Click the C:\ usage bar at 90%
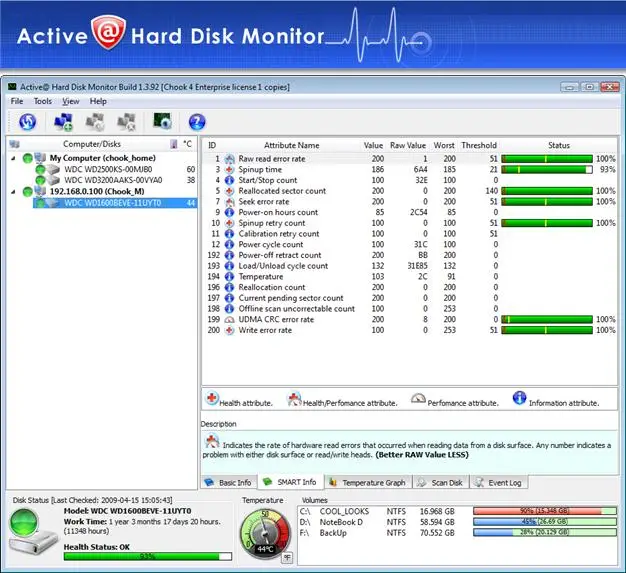This screenshot has height=573, width=626. tap(545, 511)
